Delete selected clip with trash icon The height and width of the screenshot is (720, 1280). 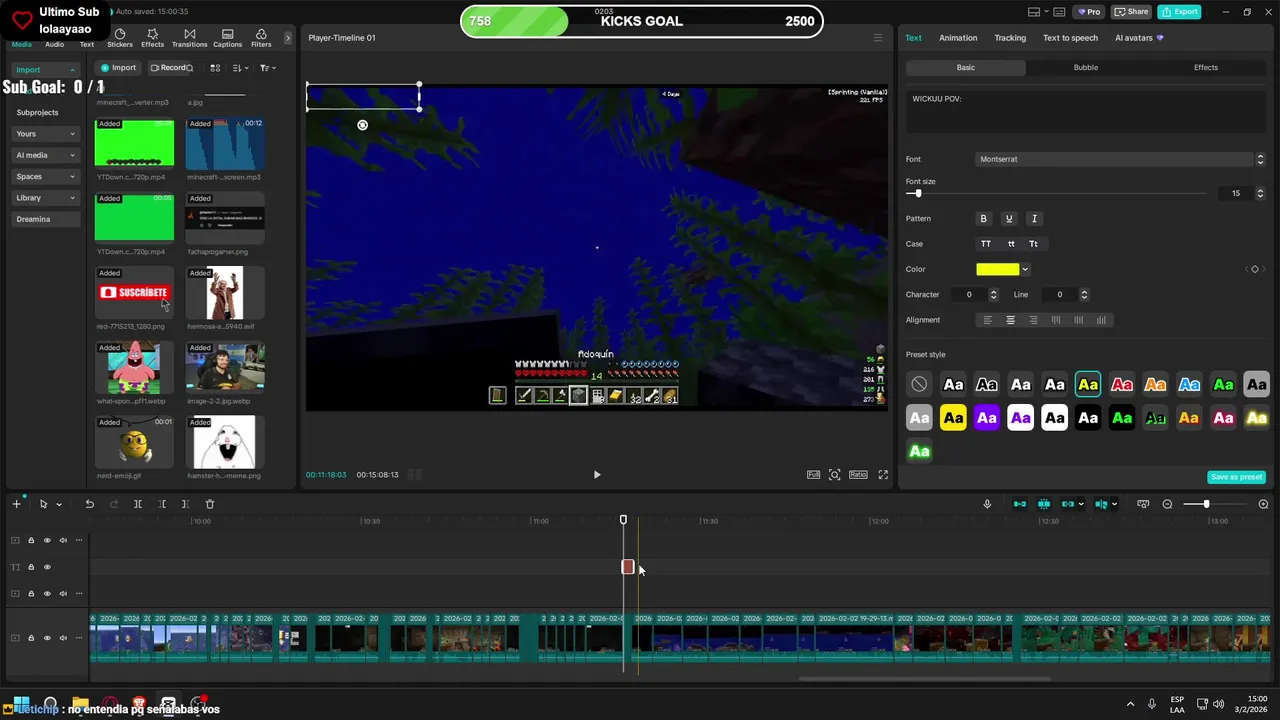point(209,504)
